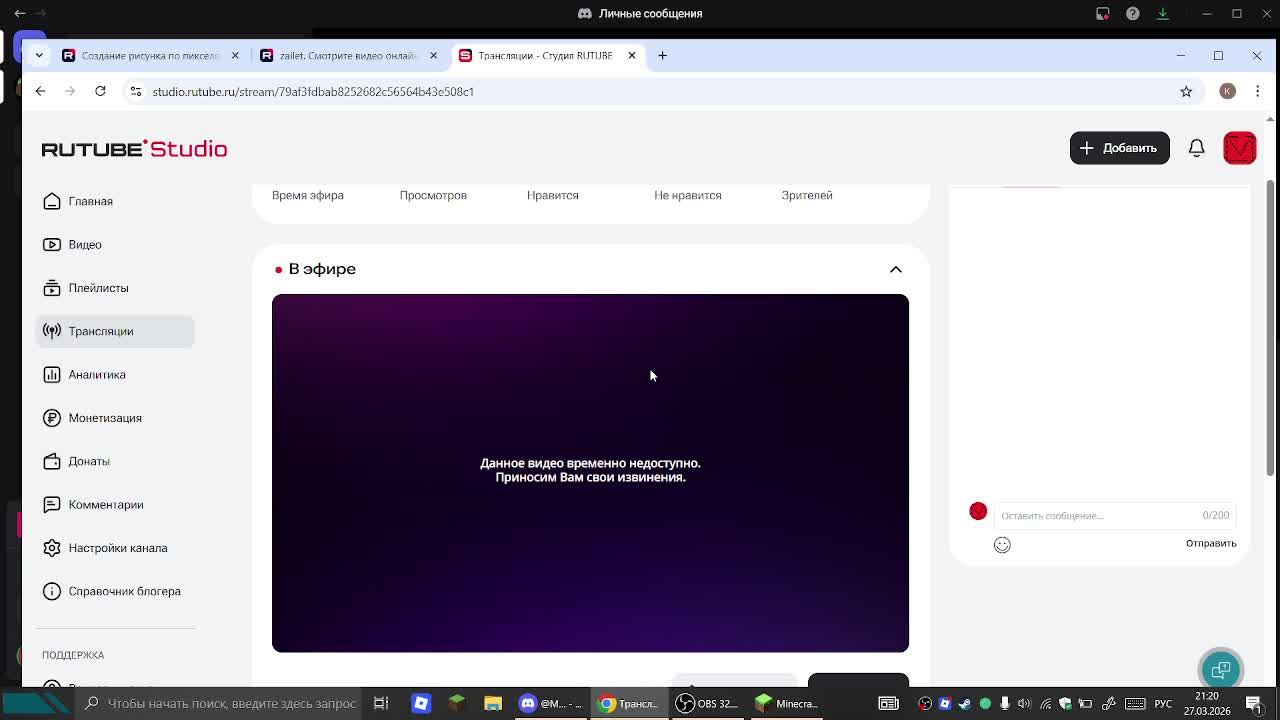Open Discord help icon
Viewport: 1280px width, 720px height.
1133,13
